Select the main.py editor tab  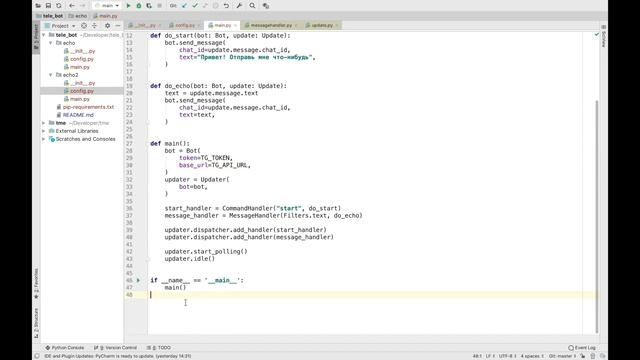point(222,25)
